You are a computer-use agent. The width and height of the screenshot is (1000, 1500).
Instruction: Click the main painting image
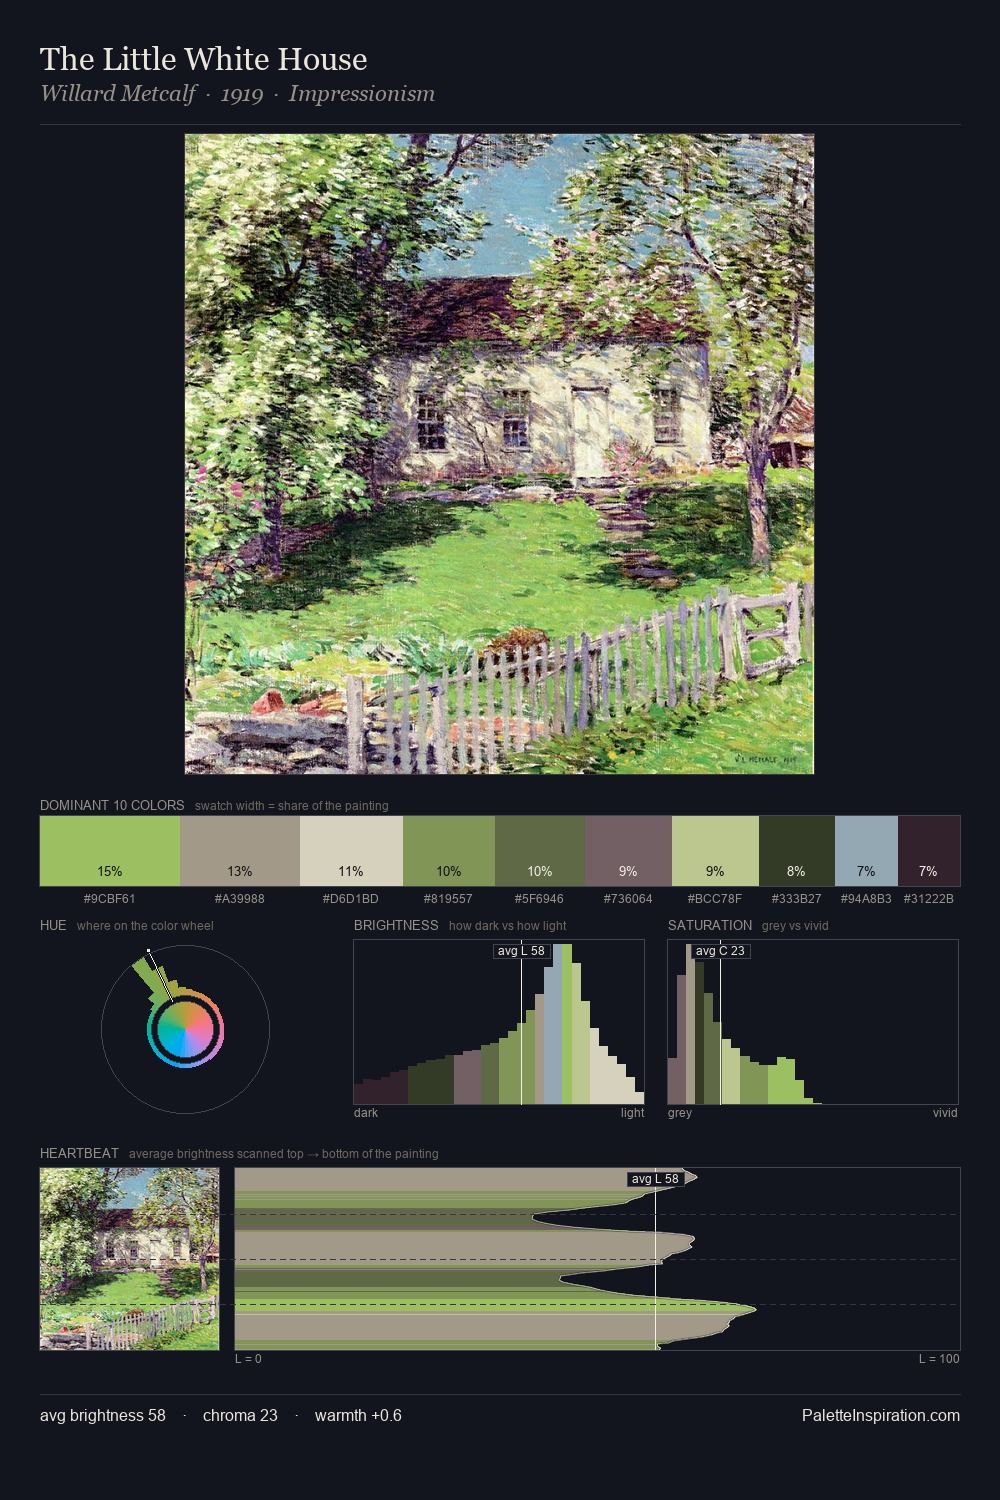coord(499,454)
